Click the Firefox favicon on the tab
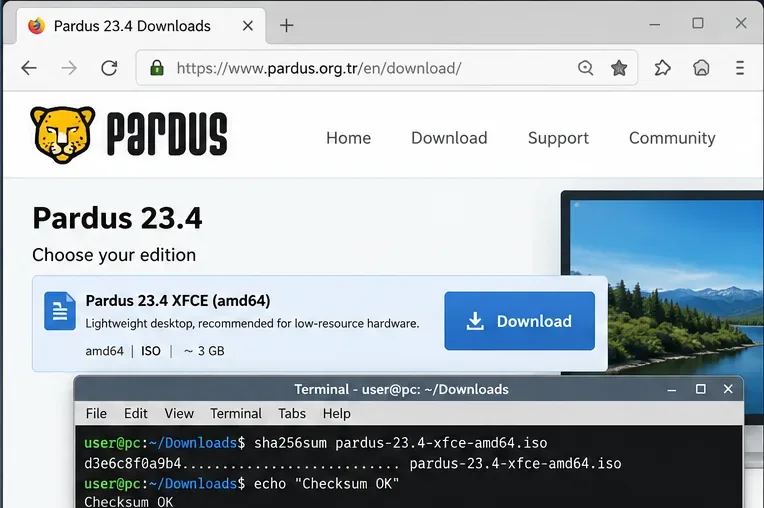This screenshot has height=508, width=764. click(37, 26)
